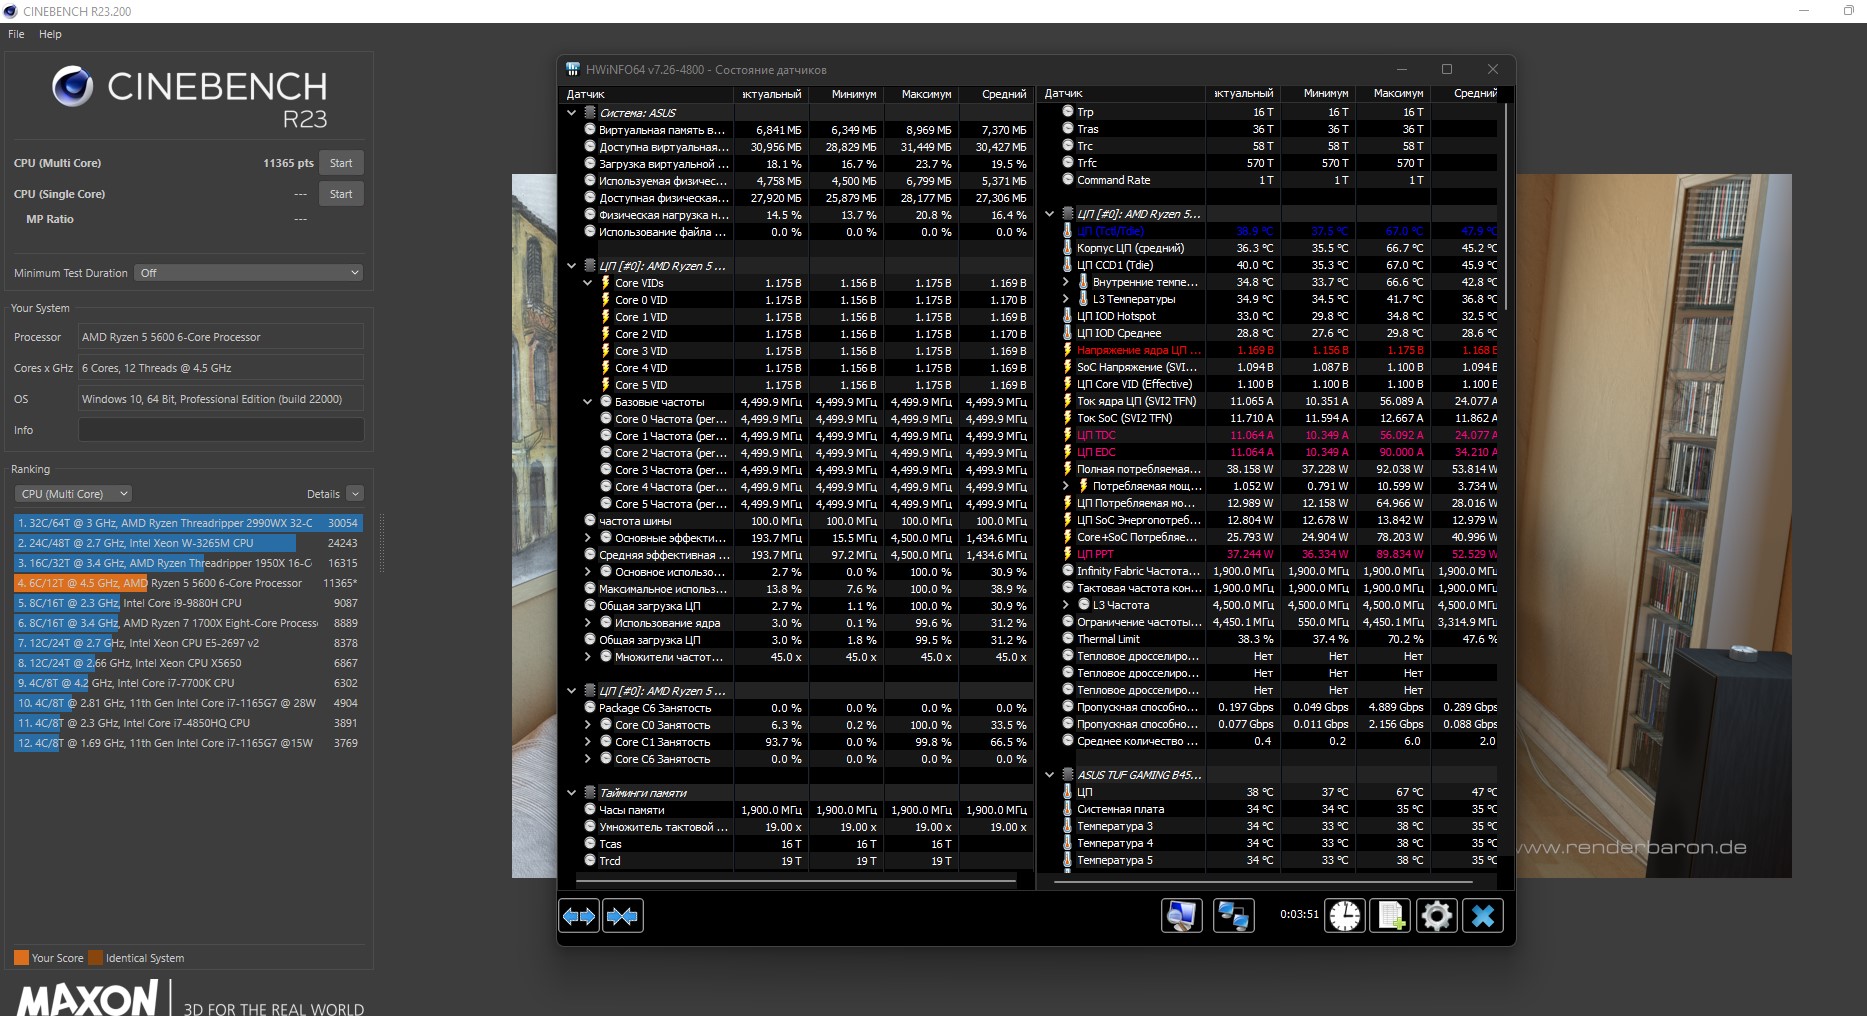Select ranking row Intel Core i7-4850HQ CPU

(188, 723)
